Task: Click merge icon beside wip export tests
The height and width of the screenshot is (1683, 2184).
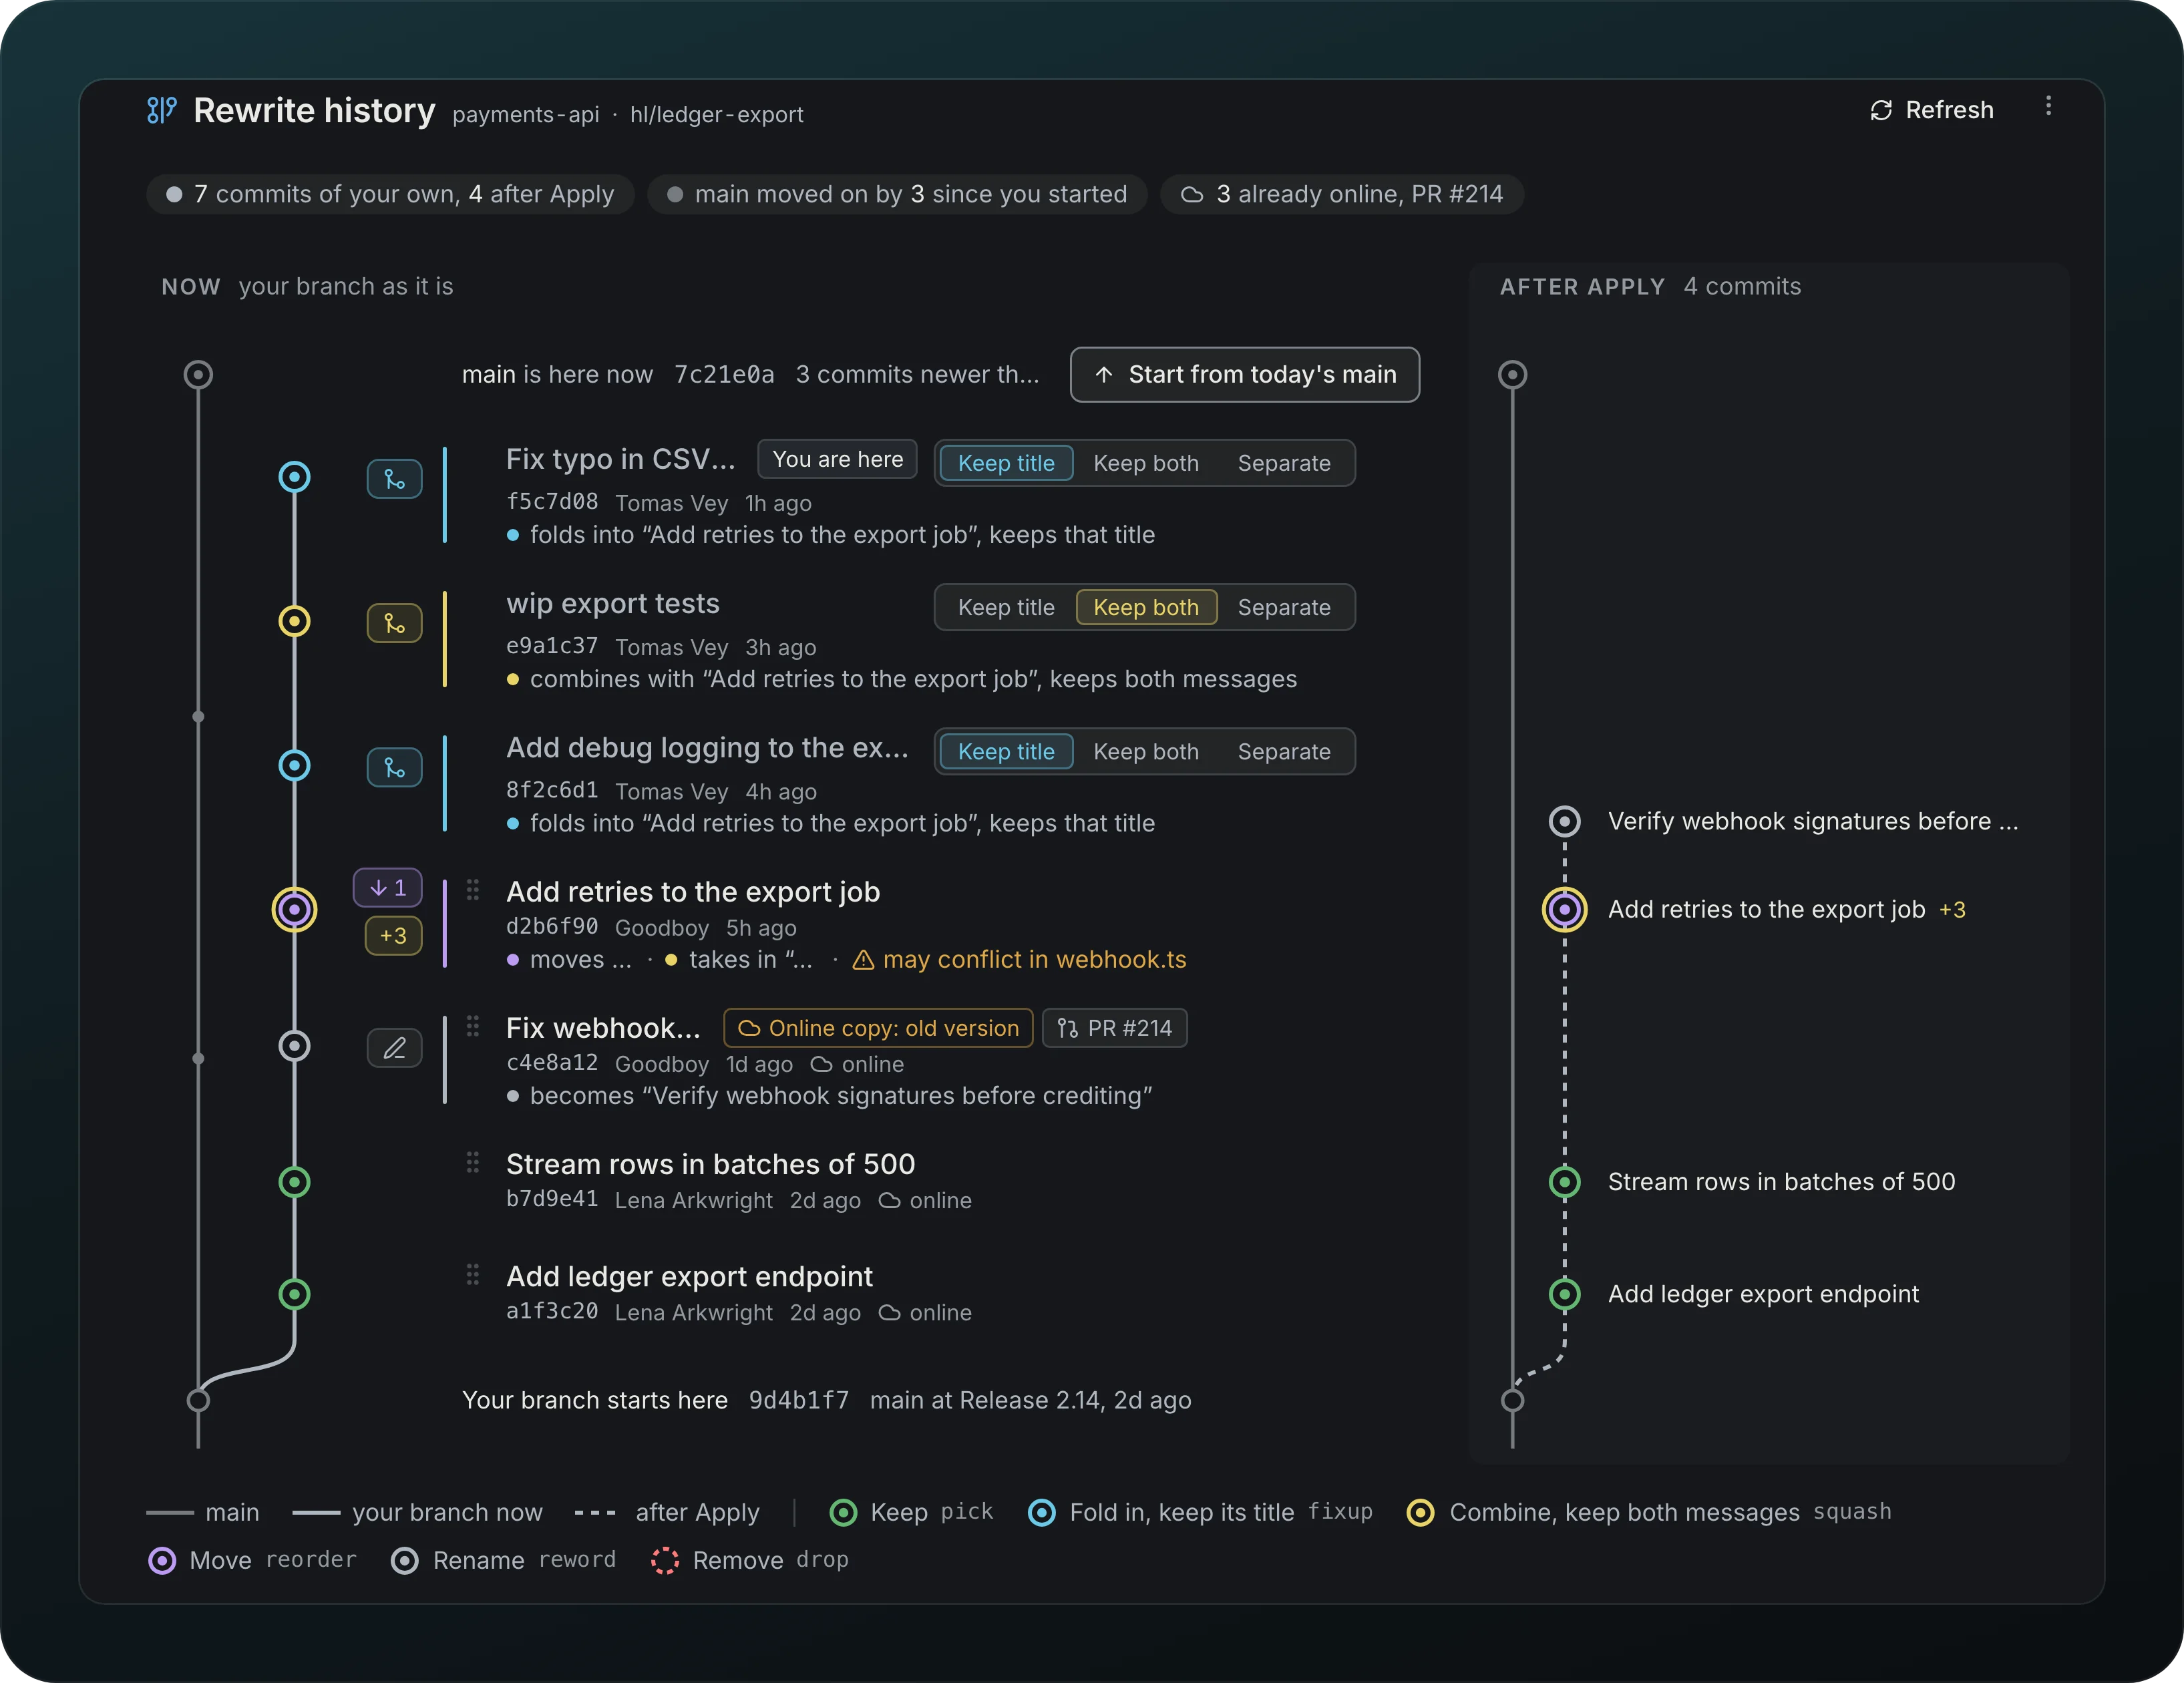Action: point(394,623)
